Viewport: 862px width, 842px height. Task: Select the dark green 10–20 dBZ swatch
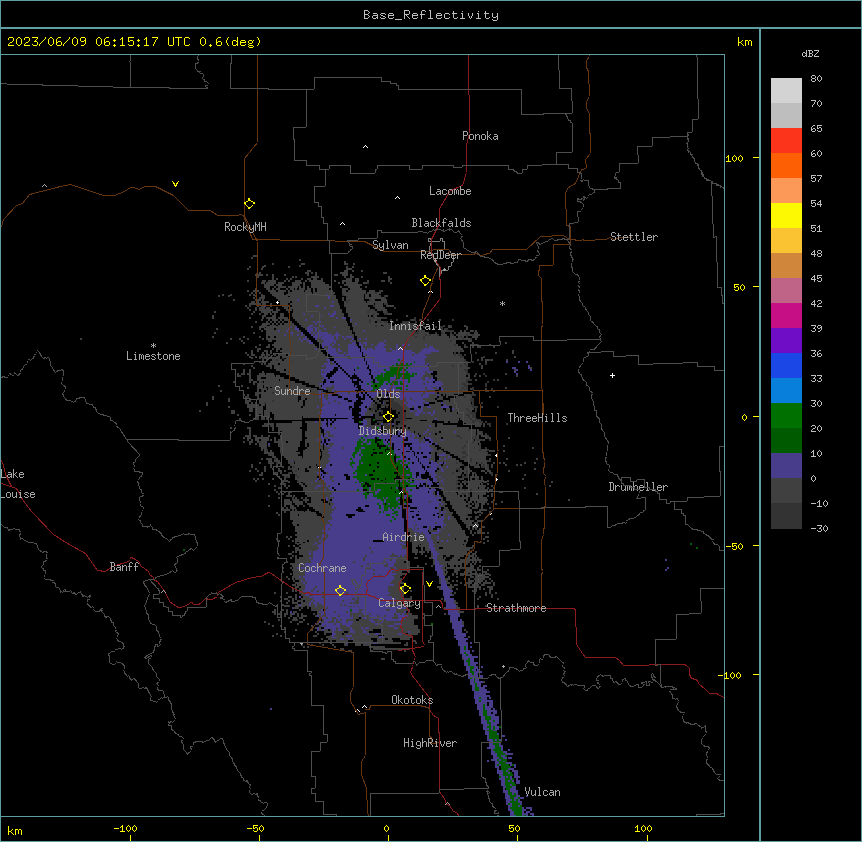[x=786, y=441]
